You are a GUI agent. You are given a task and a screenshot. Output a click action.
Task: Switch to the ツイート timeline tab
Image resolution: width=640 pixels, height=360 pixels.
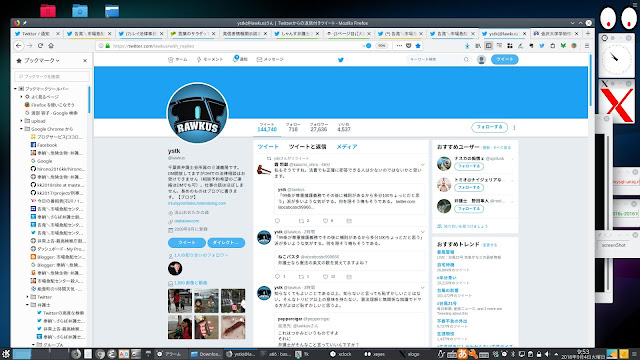pos(268,147)
